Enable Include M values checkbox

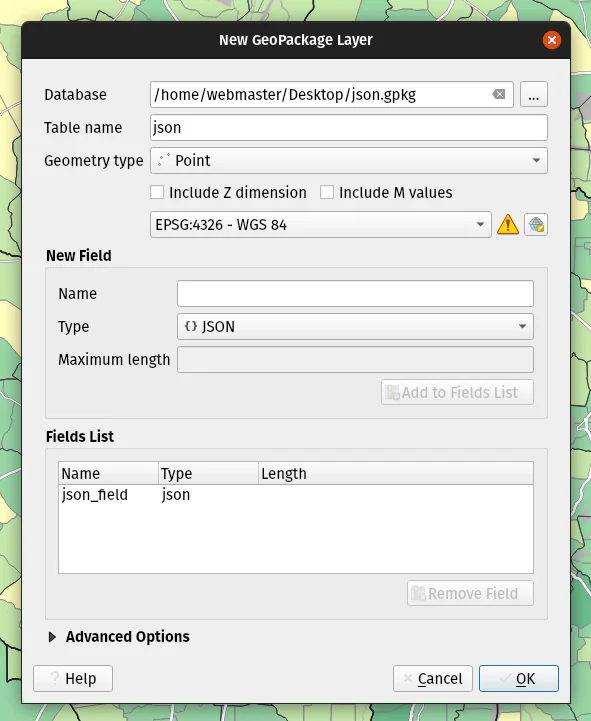click(x=327, y=192)
